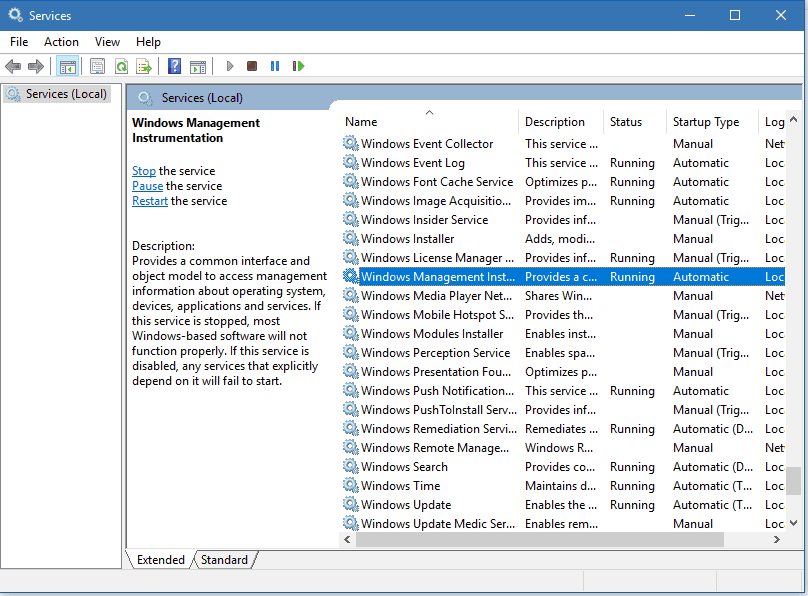Open the Help menu

(148, 42)
